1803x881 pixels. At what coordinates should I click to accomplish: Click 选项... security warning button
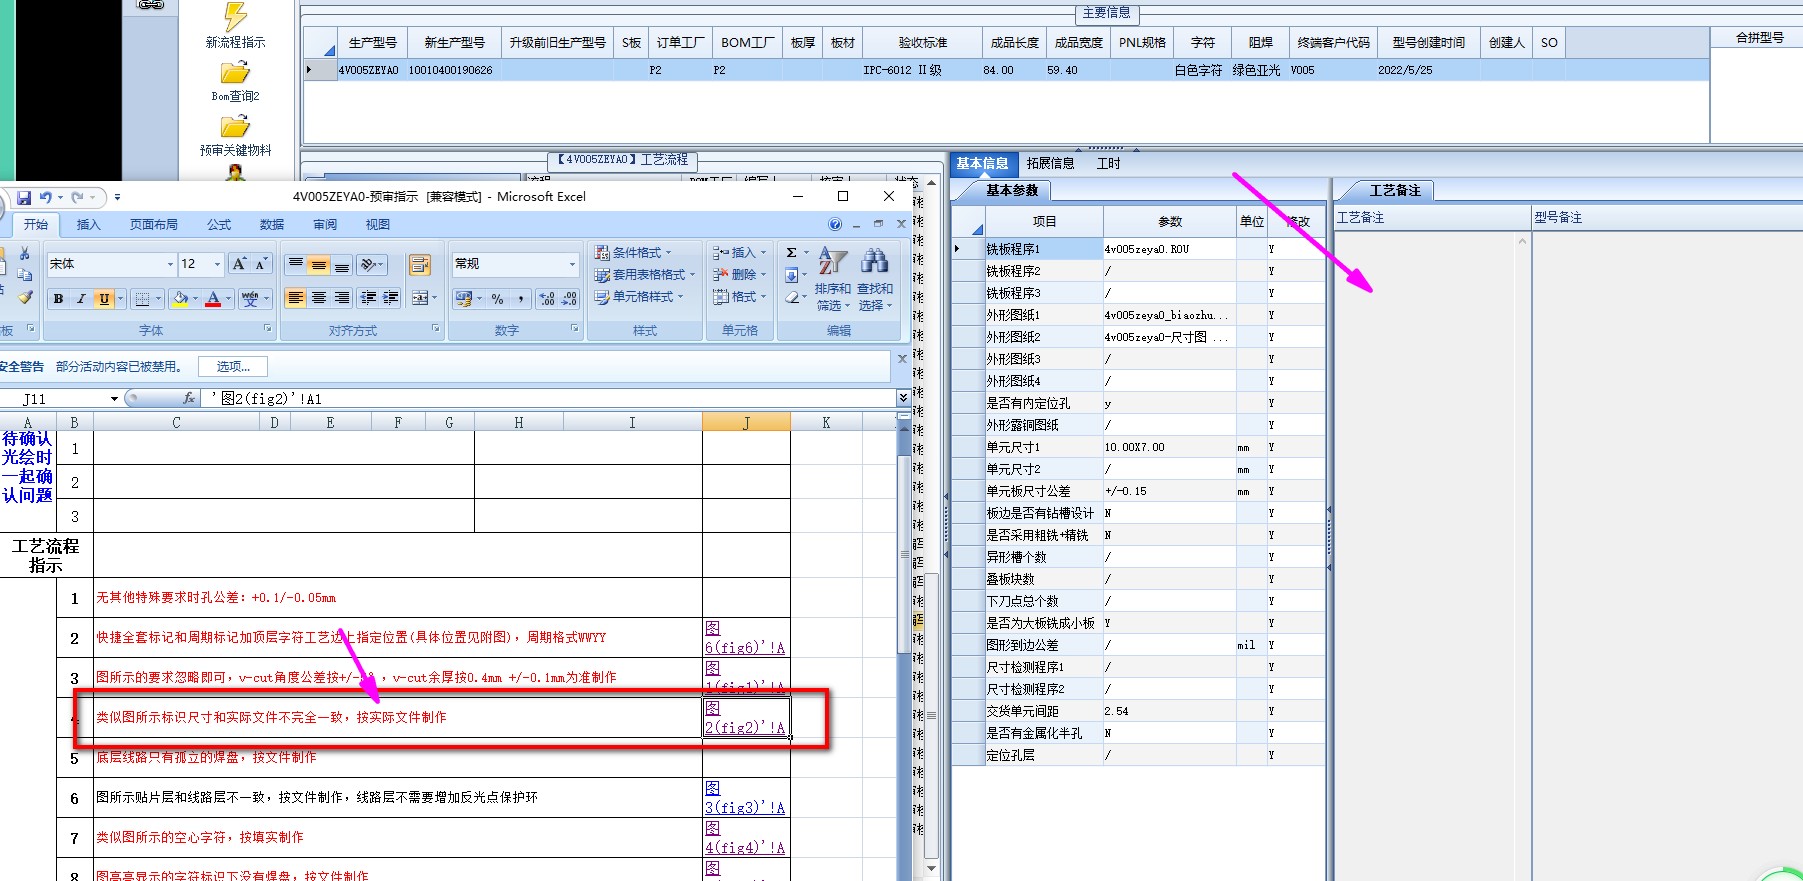(x=233, y=366)
